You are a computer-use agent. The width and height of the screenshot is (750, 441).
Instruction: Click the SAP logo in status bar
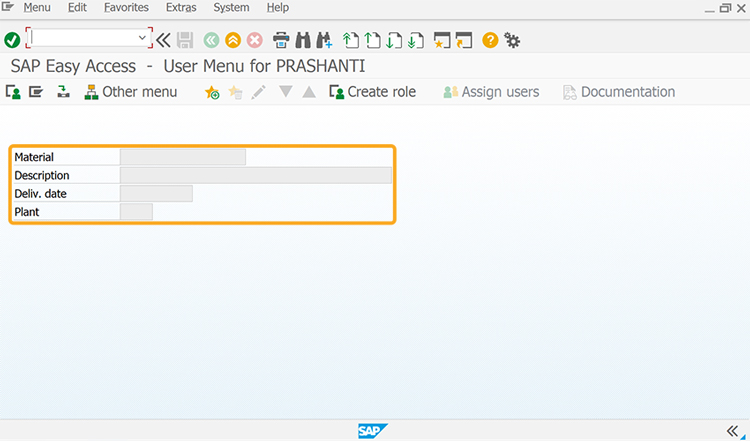[x=373, y=431]
